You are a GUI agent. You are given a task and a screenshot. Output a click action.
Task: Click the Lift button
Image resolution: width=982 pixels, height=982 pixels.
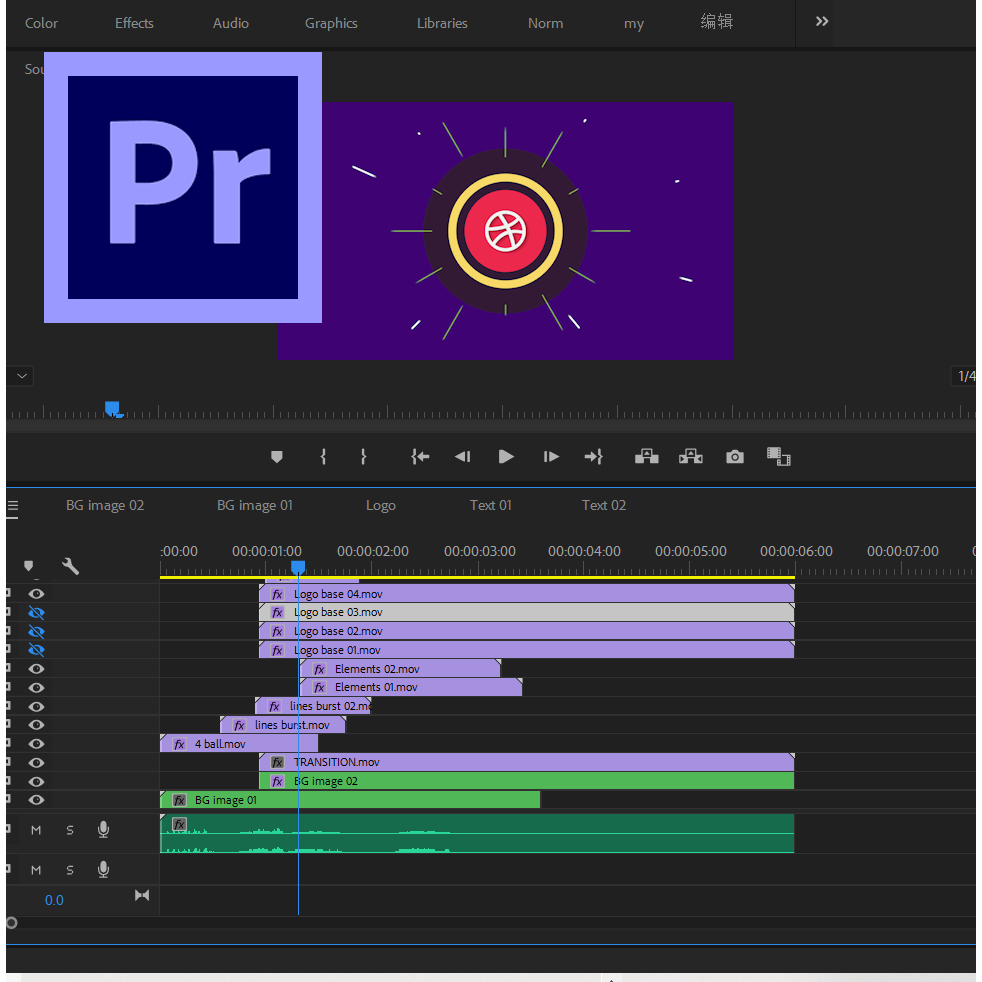click(x=646, y=457)
